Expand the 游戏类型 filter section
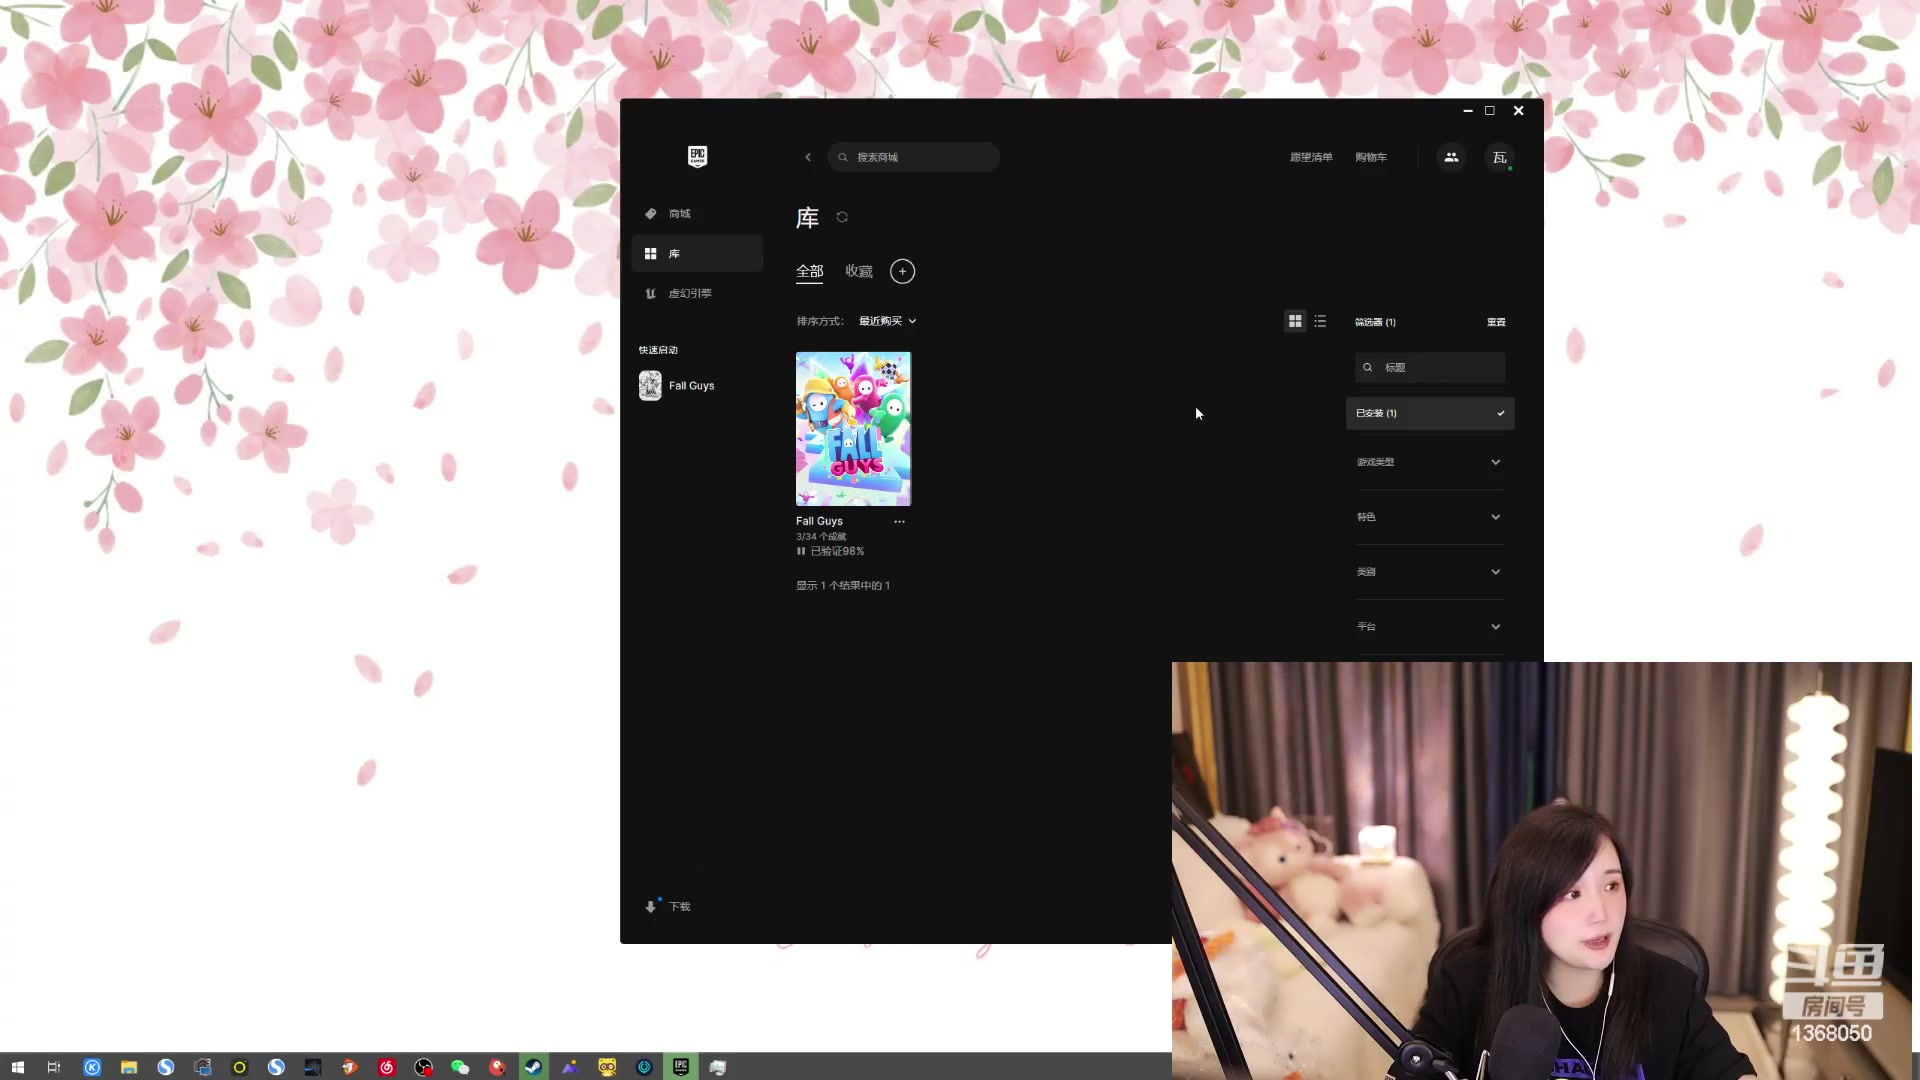 tap(1430, 462)
